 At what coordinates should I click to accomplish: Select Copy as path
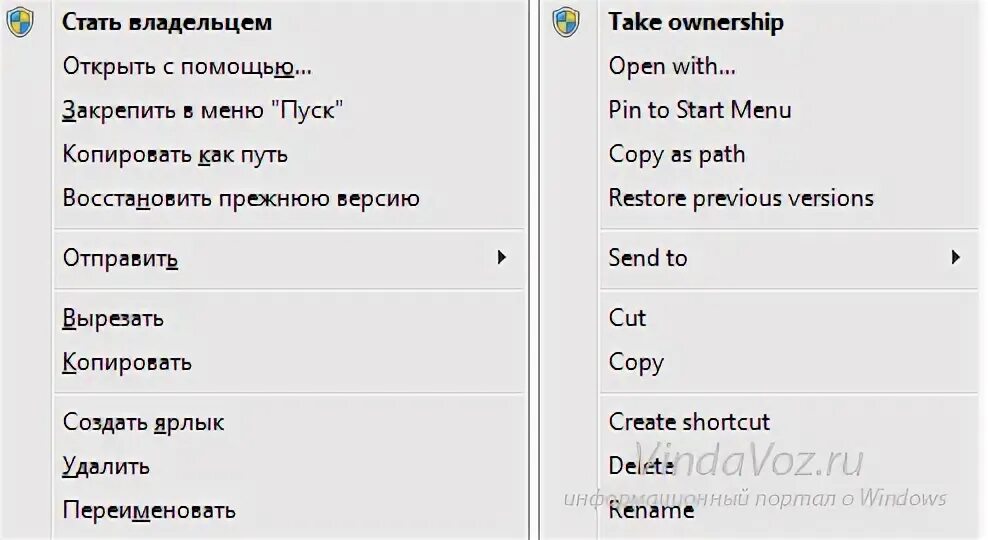coord(676,154)
